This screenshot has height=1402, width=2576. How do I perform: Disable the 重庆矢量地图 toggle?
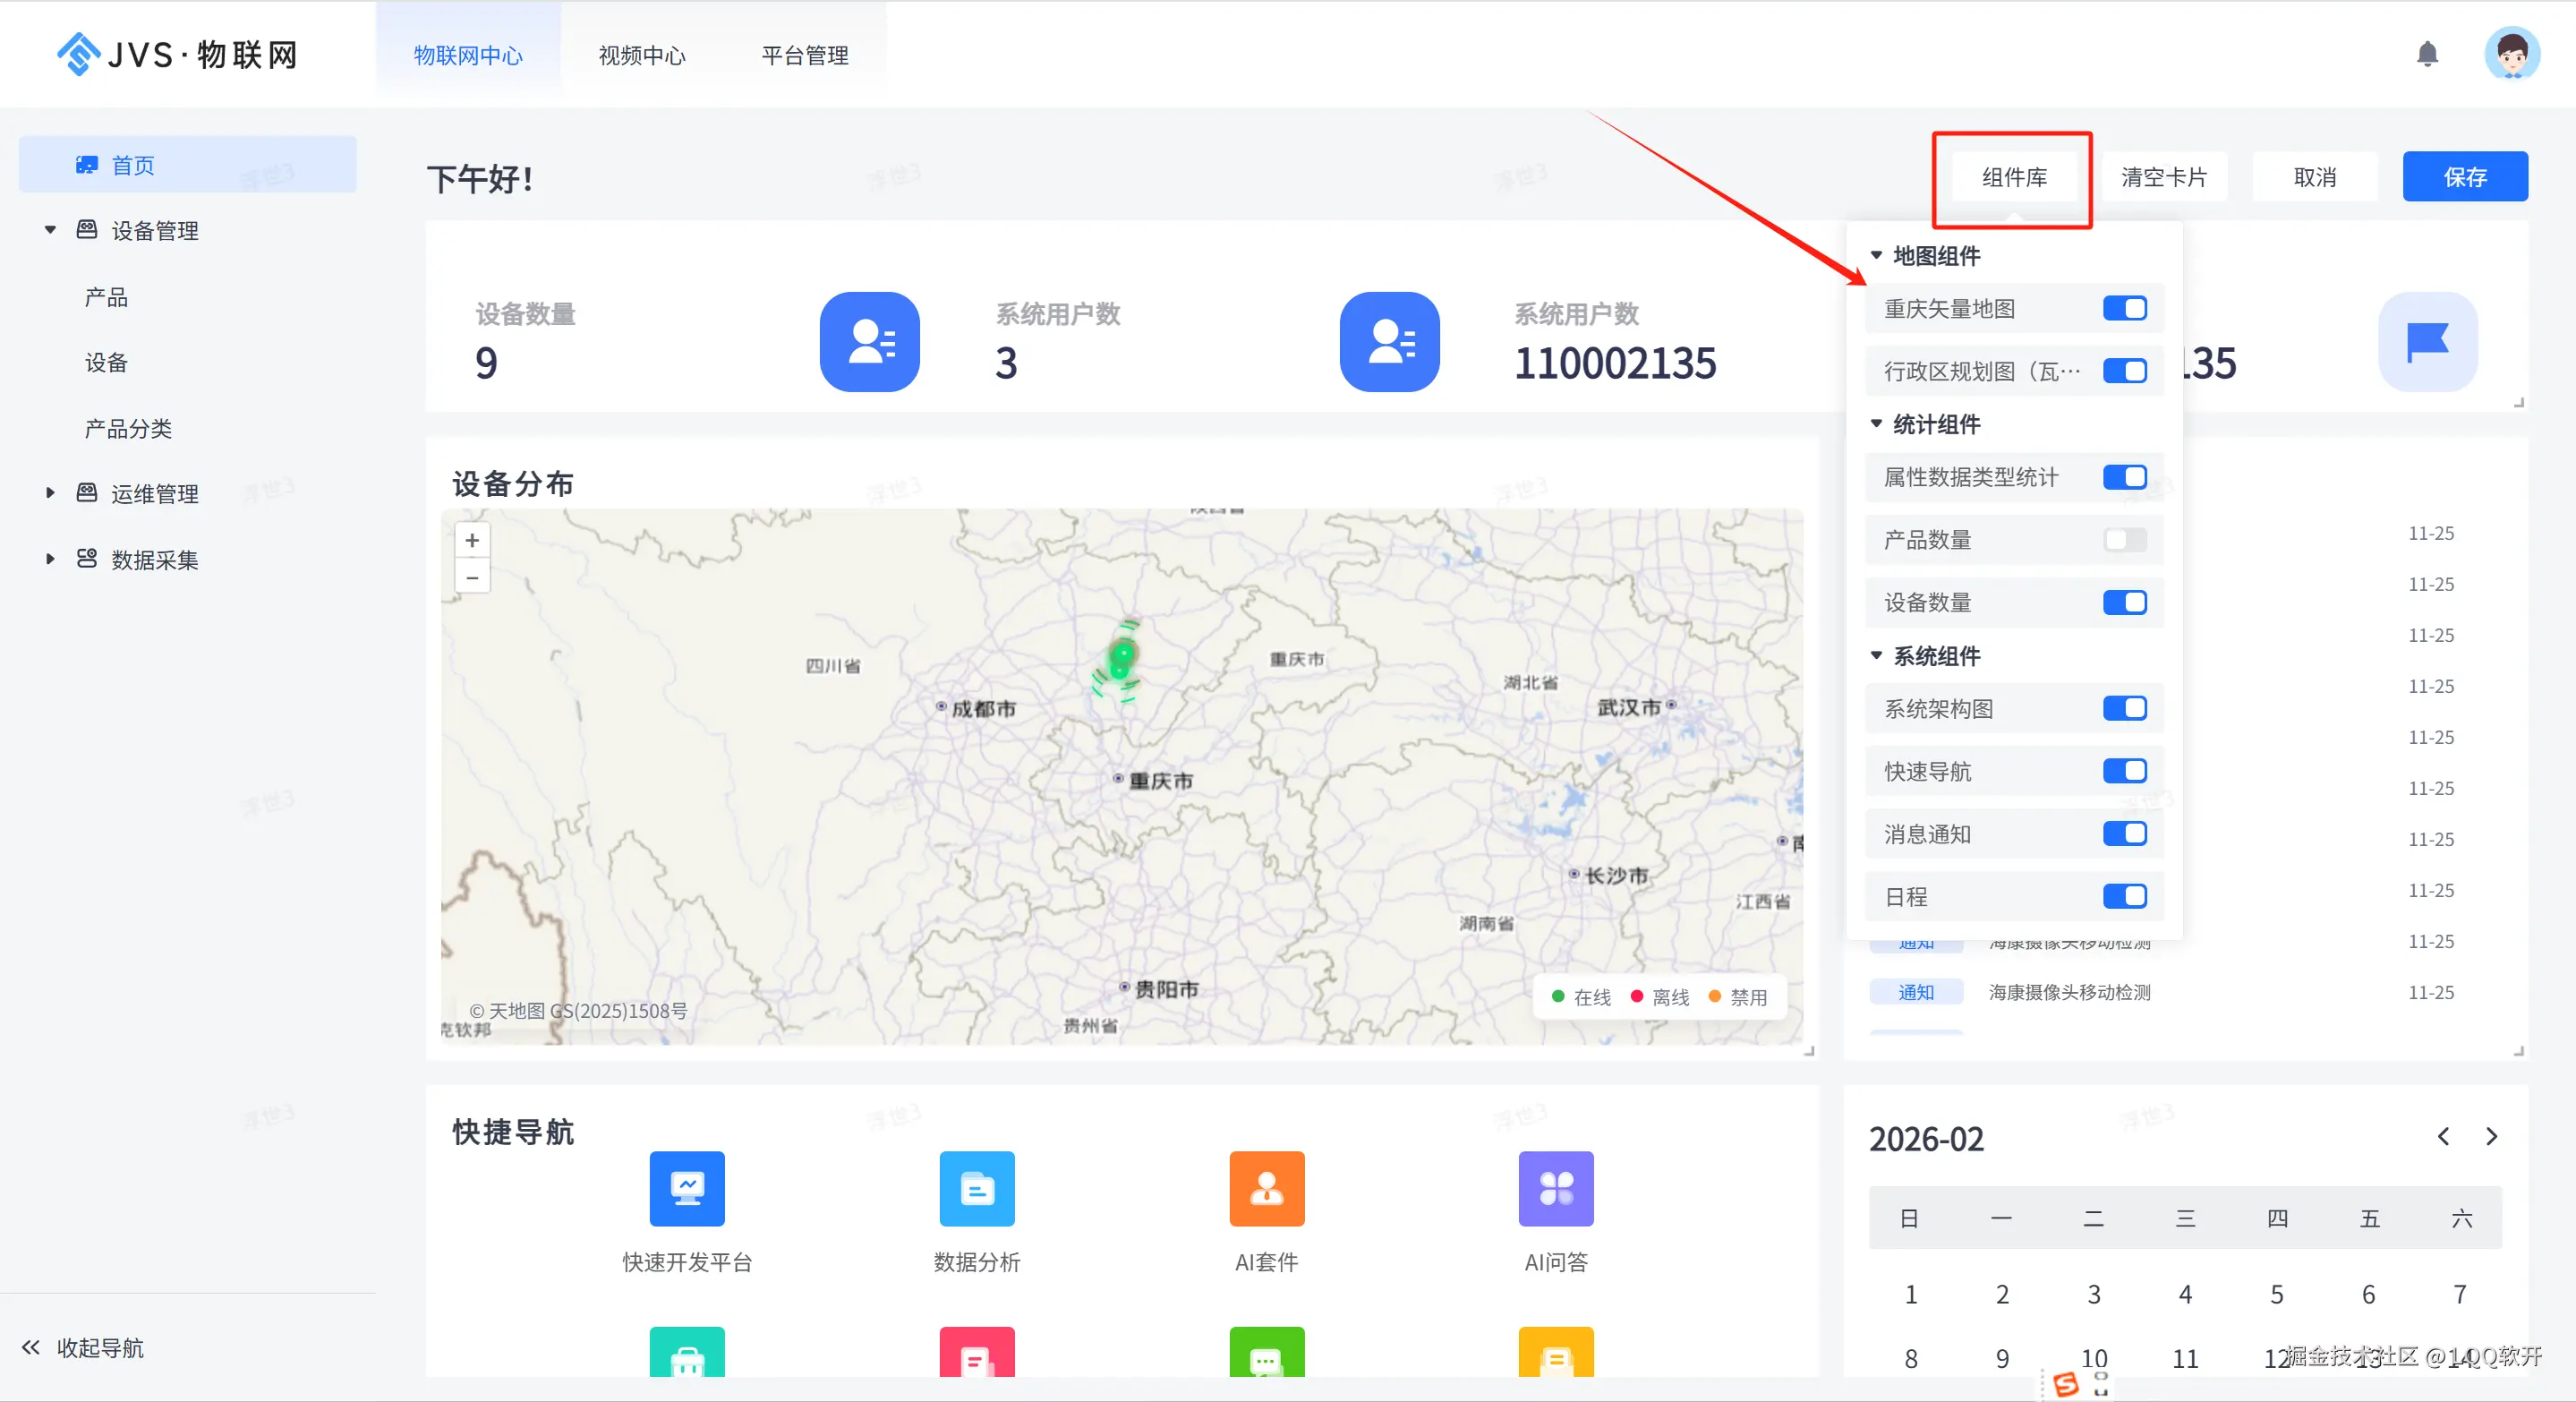tap(2124, 308)
